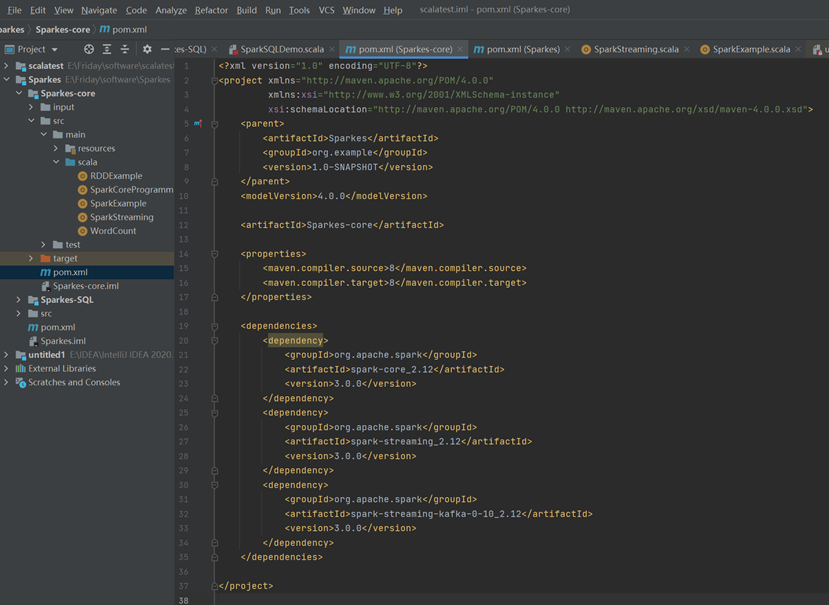
Task: Select pom.xml under Sparkes-core
Action: coord(64,272)
